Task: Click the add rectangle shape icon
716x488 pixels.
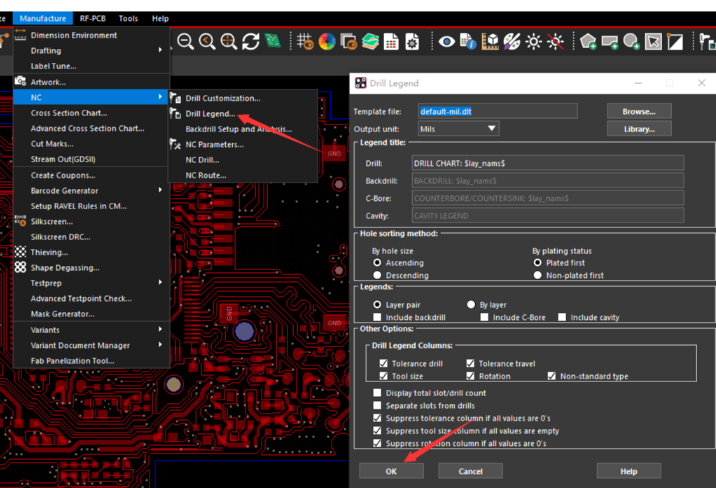Action: pyautogui.click(x=610, y=42)
